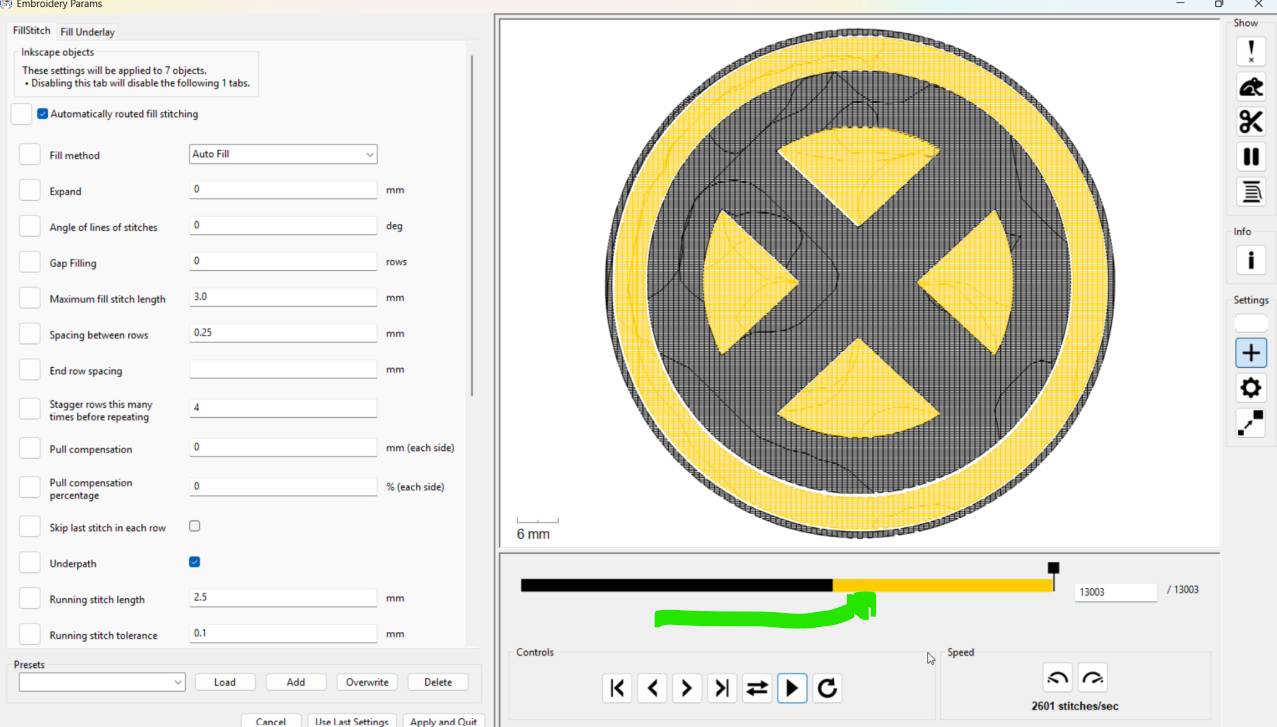Toggle the box left of Expand

pyautogui.click(x=30, y=190)
